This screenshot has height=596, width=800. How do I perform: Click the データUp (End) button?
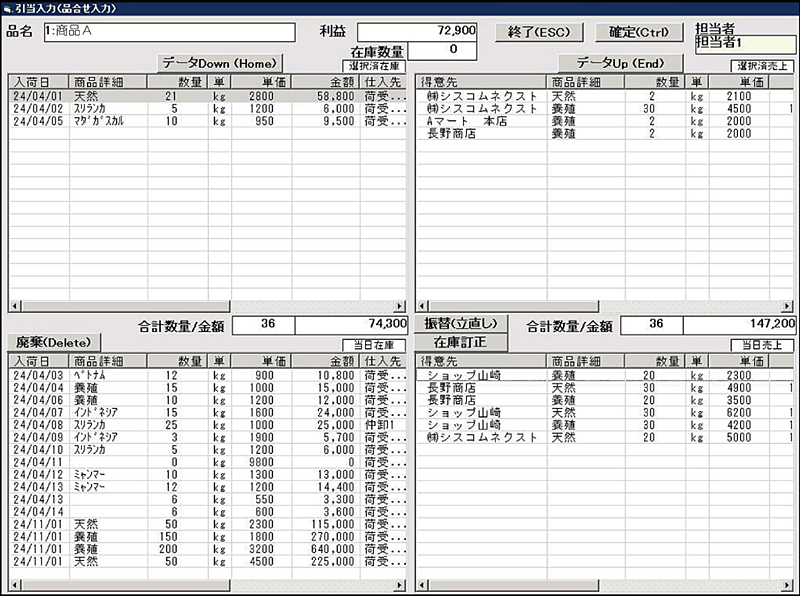[x=620, y=62]
